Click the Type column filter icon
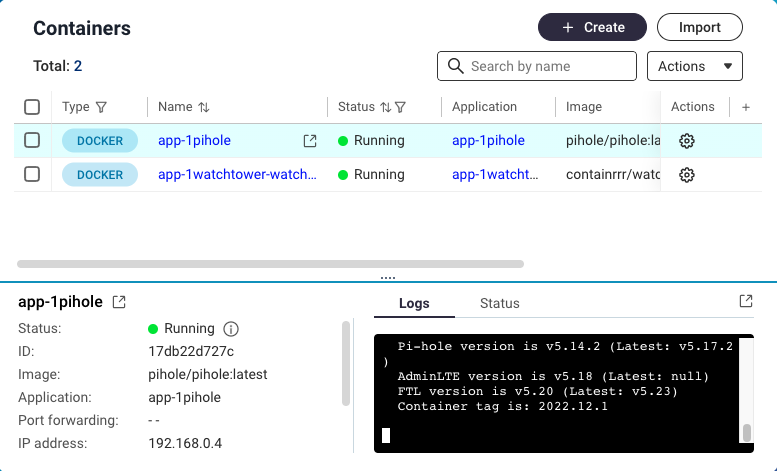This screenshot has height=471, width=777. point(101,107)
